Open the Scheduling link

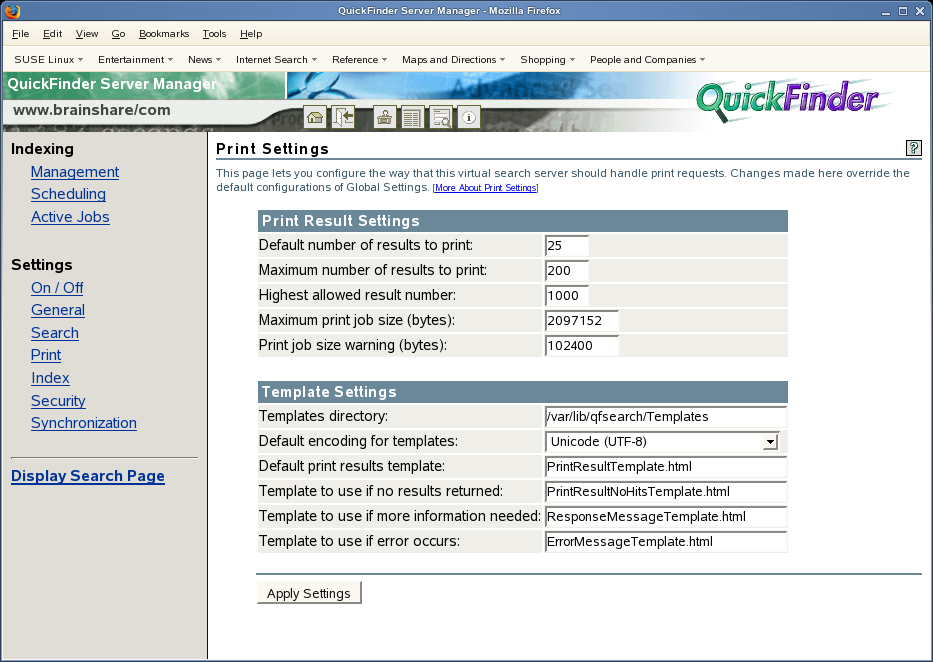coord(68,194)
